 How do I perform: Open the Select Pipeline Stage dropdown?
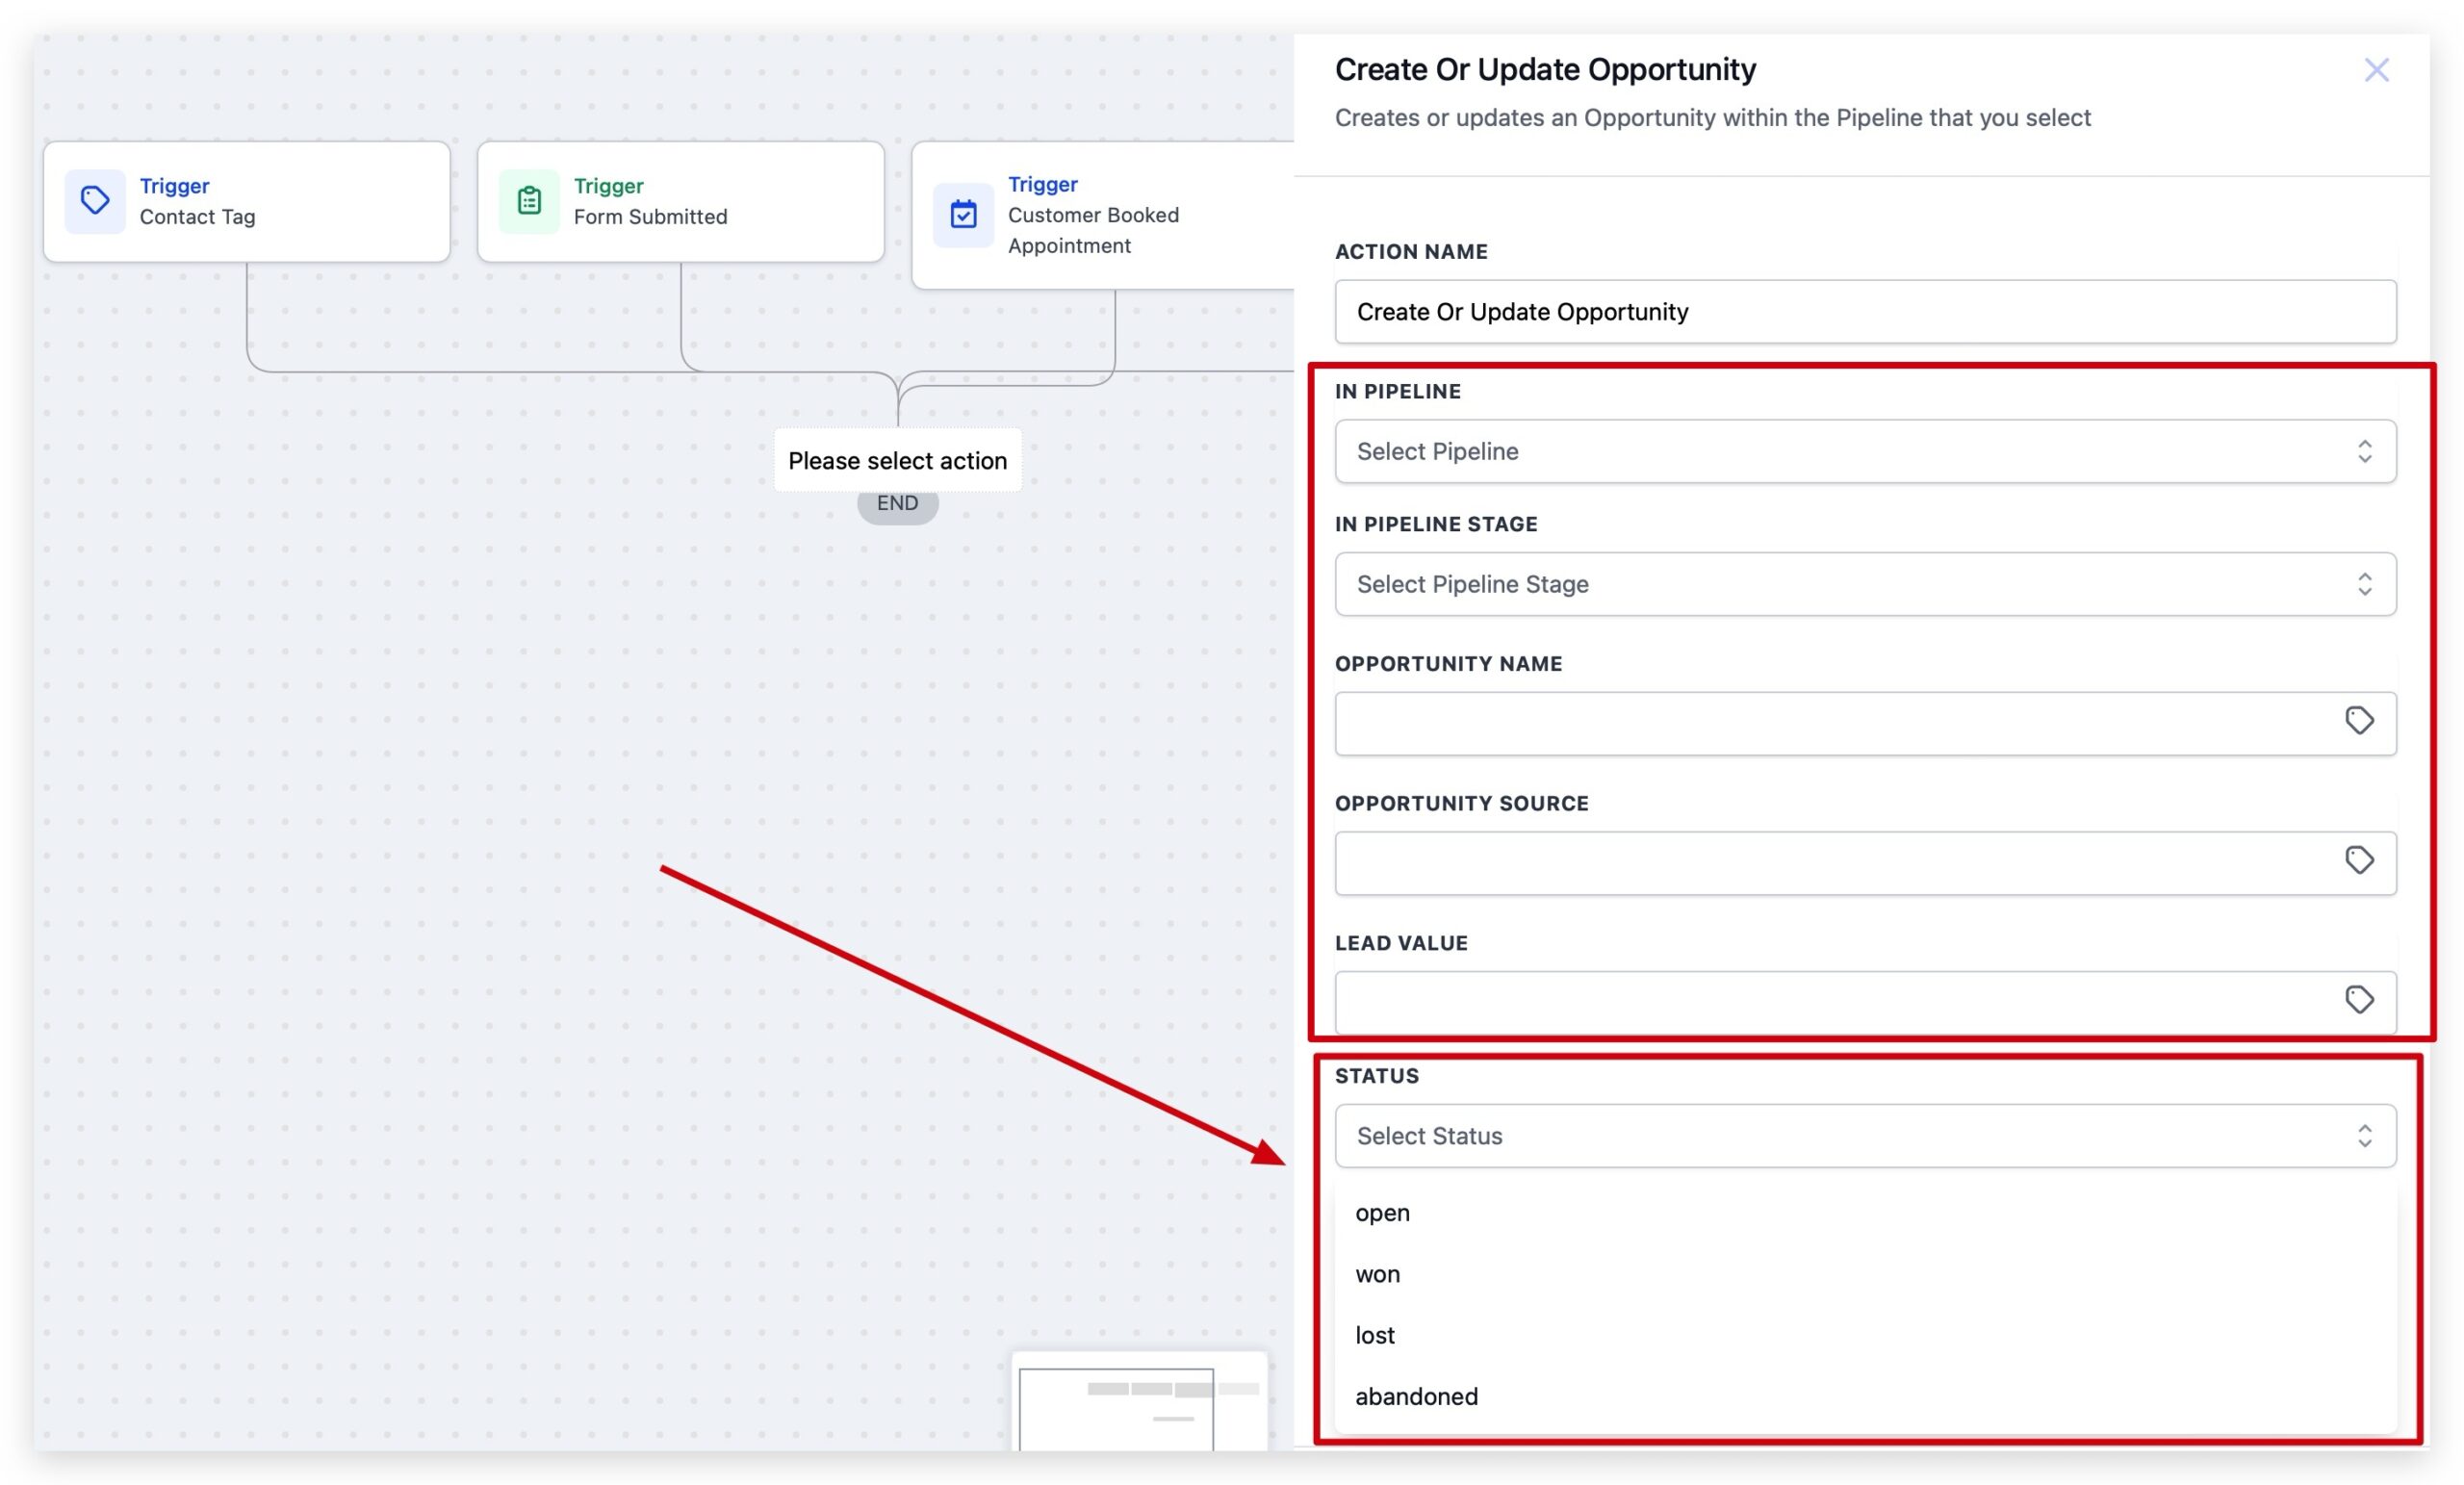(1865, 584)
